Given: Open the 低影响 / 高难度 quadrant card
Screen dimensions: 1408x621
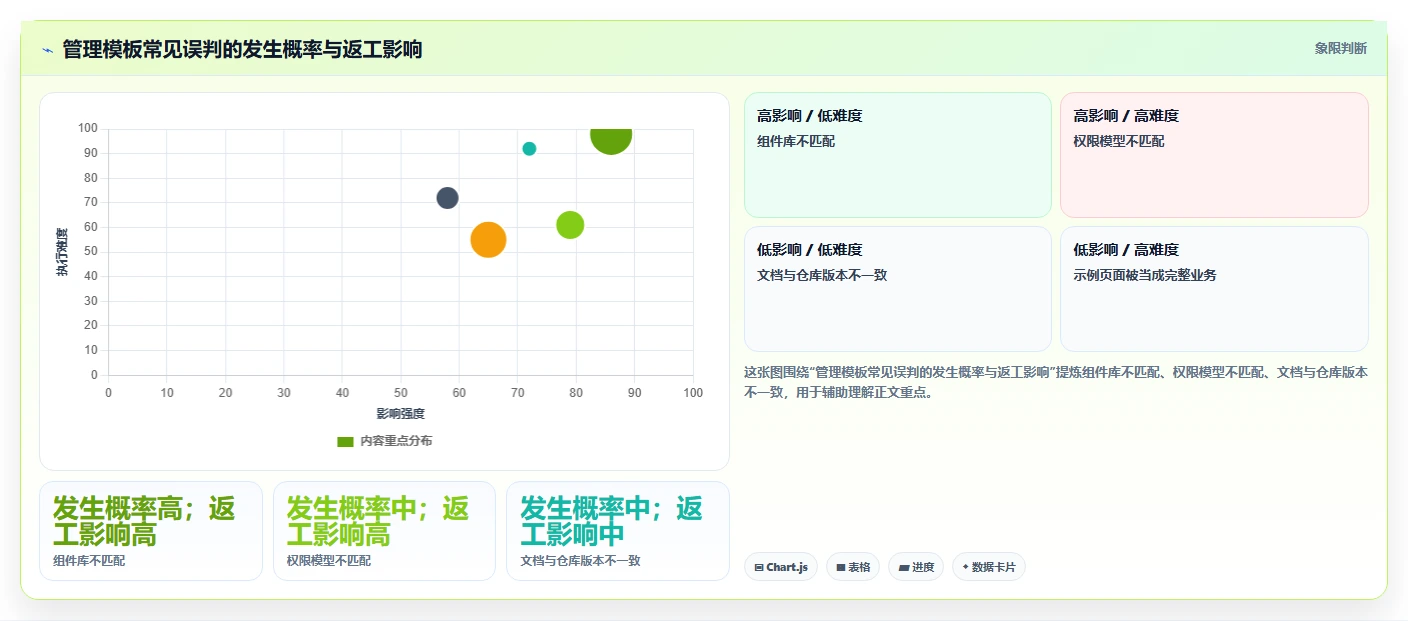Looking at the screenshot, I should pos(1214,289).
